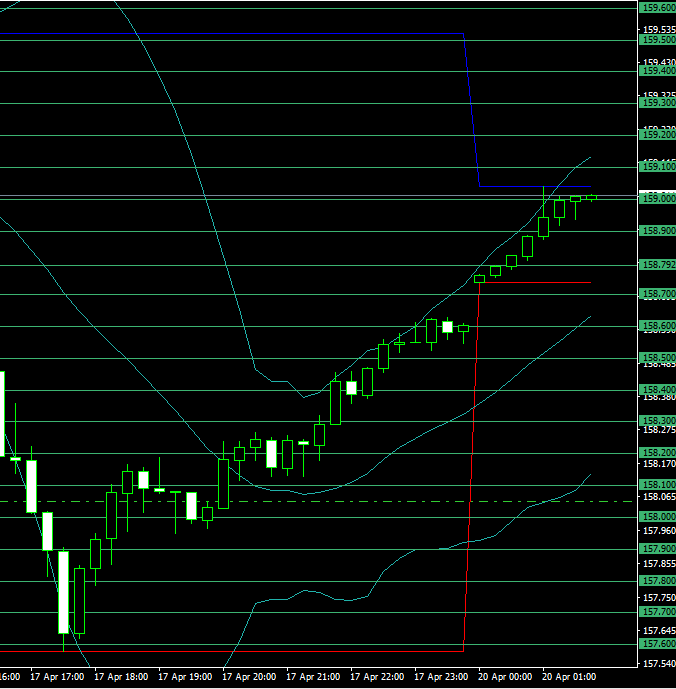
Task: Select the 17 Apr 23:00 time label
Action: [441, 677]
